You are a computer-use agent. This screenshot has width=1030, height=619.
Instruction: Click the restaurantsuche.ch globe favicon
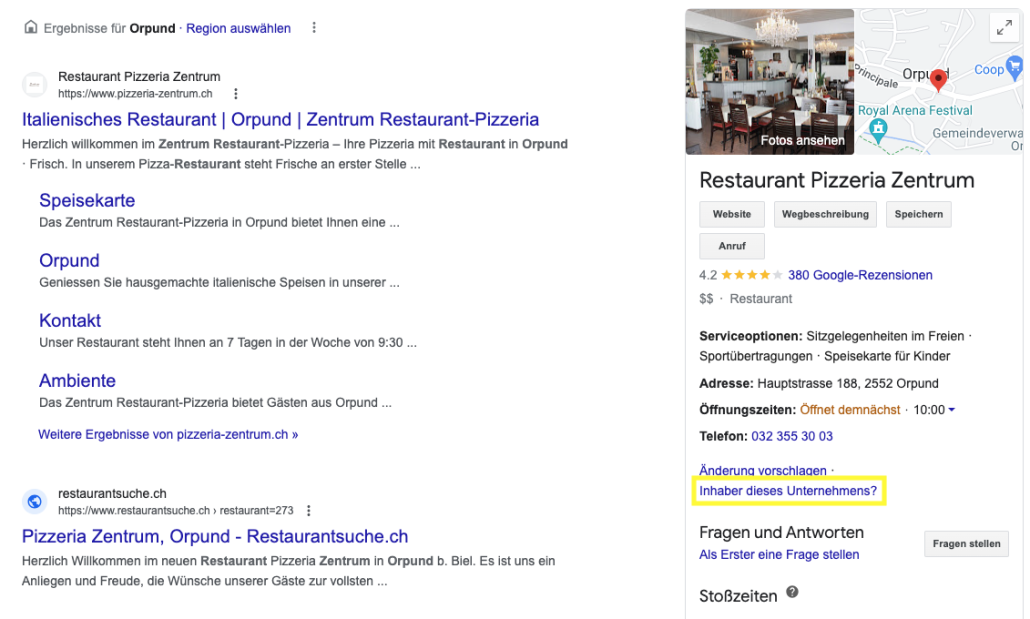pos(35,502)
